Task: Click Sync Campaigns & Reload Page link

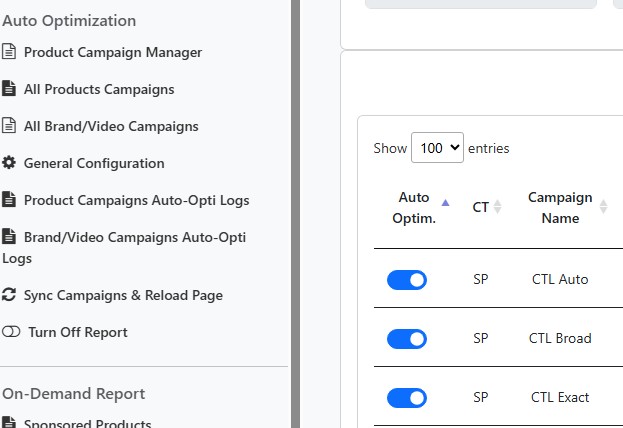Action: point(123,295)
